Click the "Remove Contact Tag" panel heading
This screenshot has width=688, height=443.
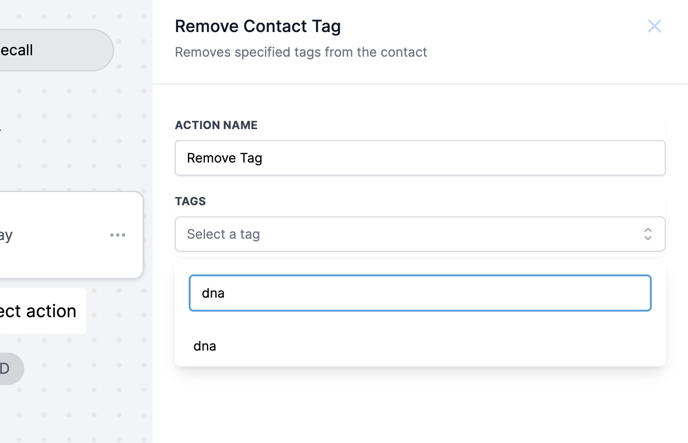tap(258, 26)
